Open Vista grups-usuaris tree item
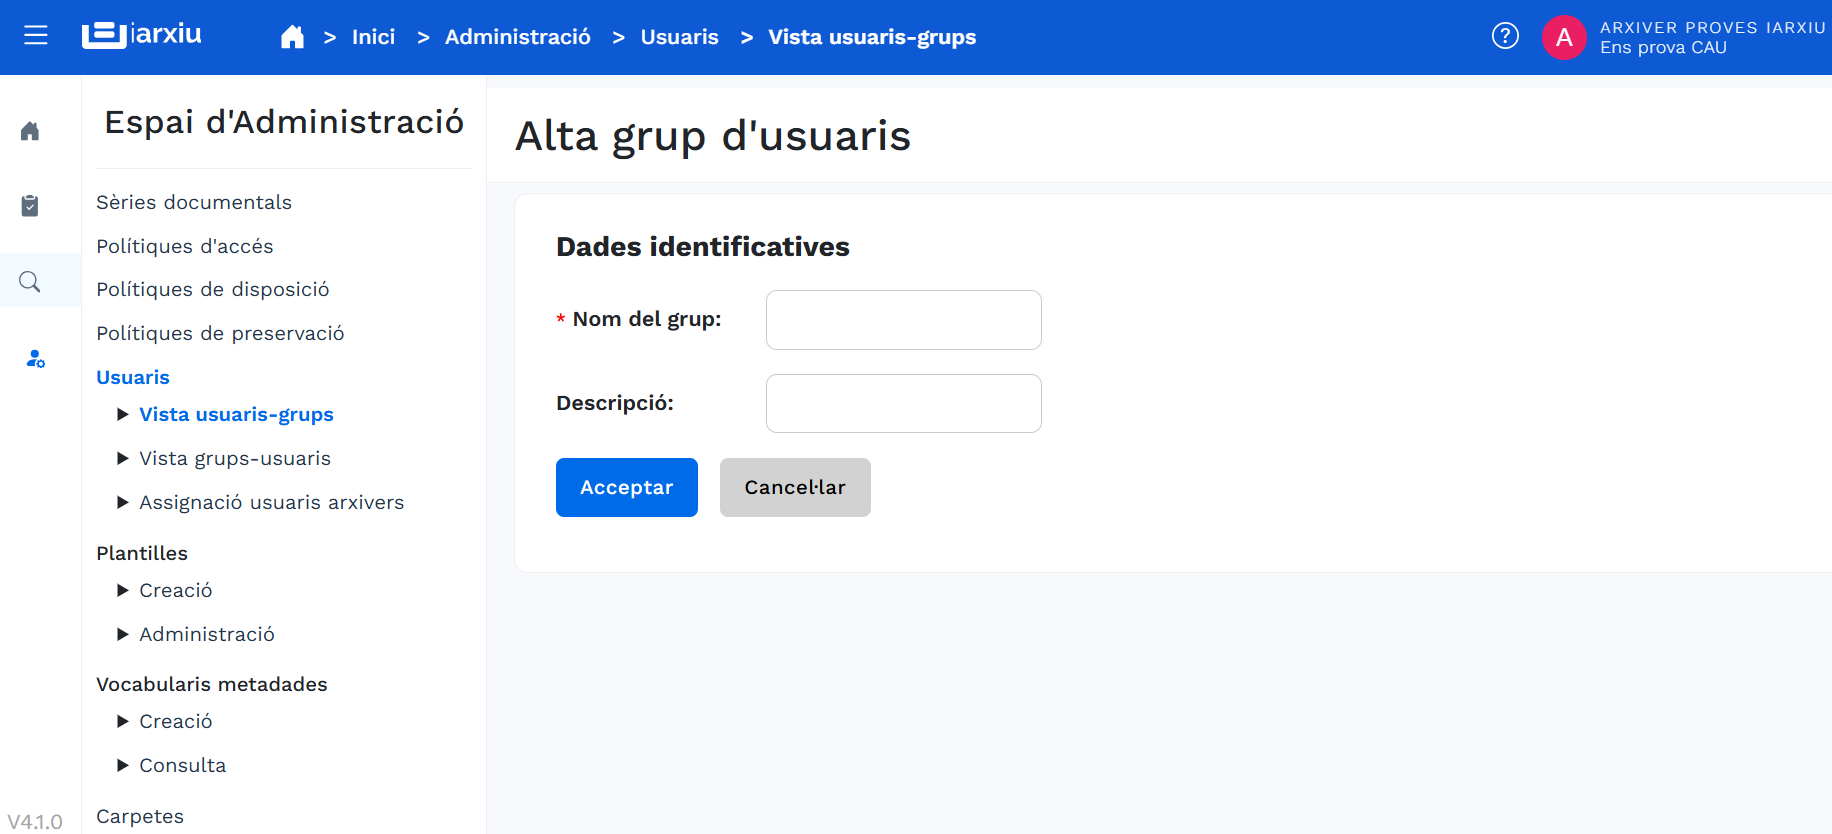1832x834 pixels. pyautogui.click(x=235, y=459)
